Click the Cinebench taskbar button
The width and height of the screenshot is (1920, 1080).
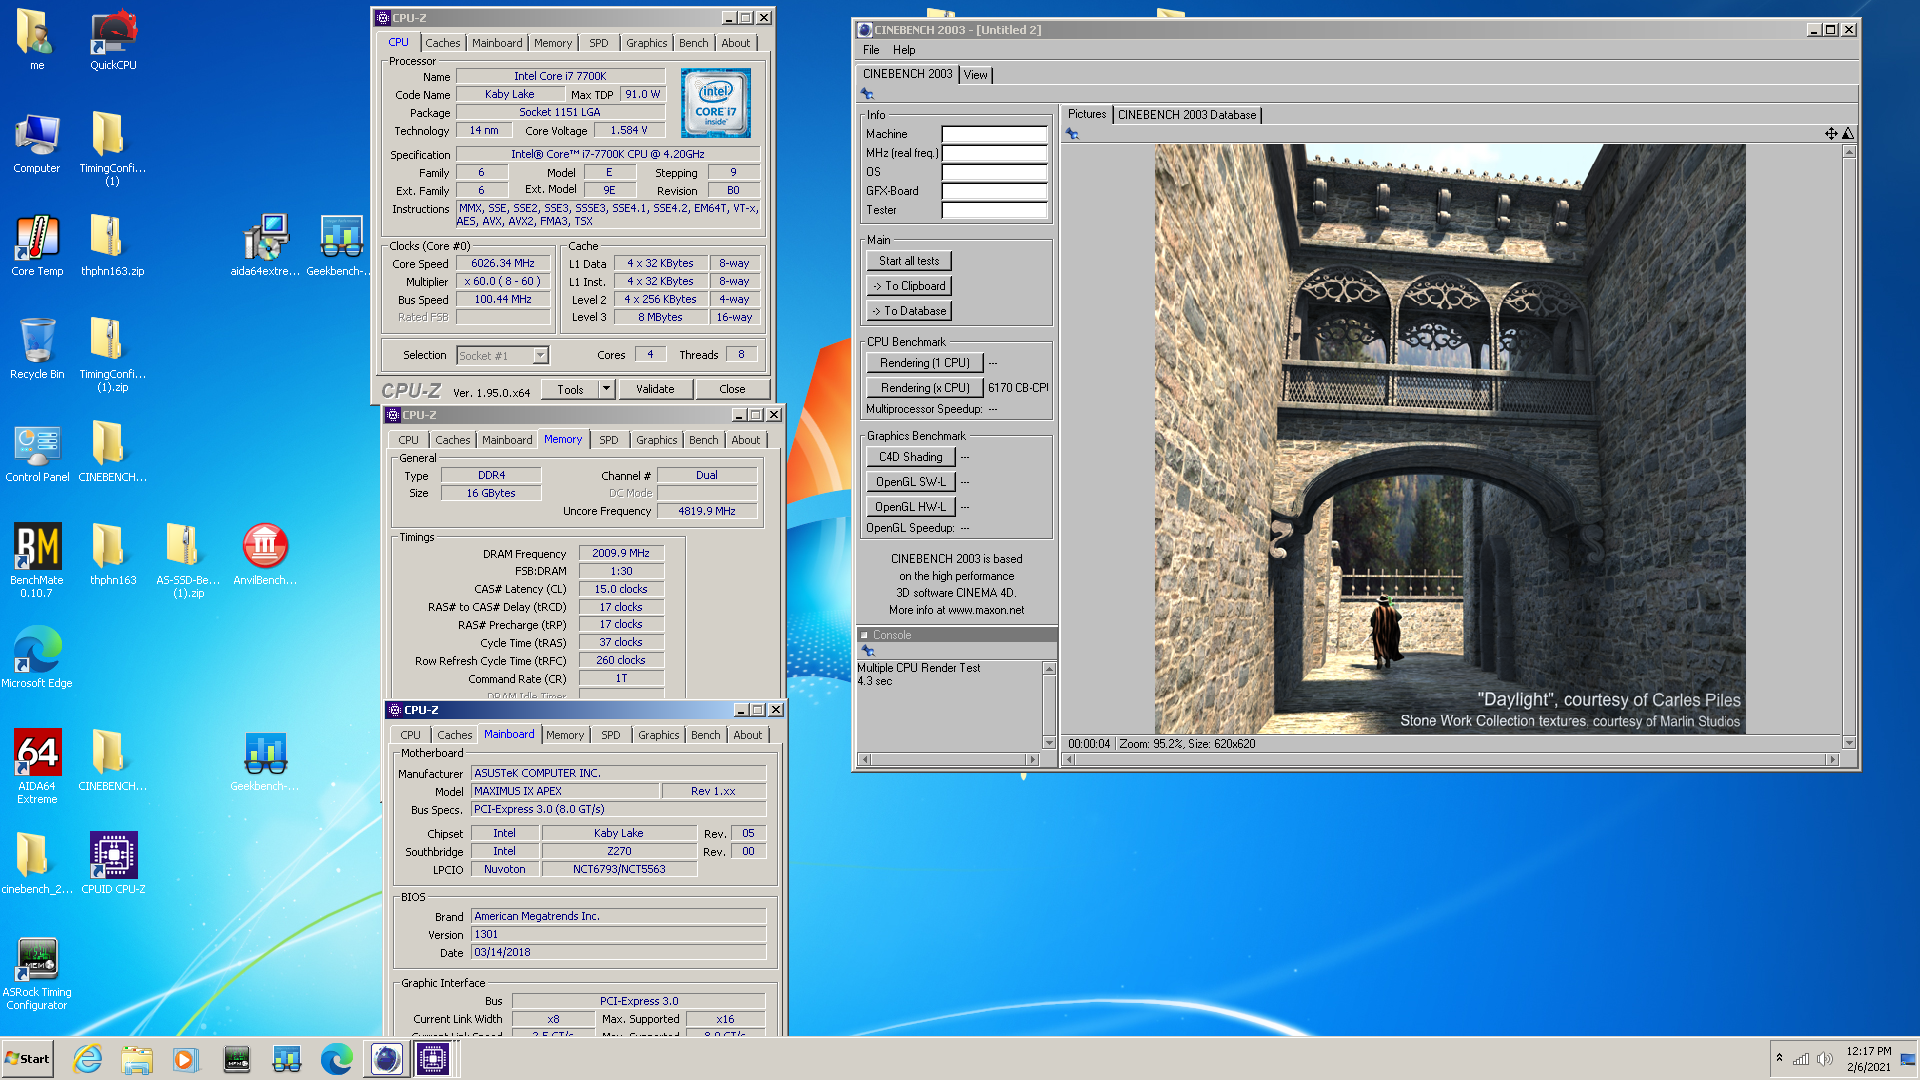(386, 1059)
